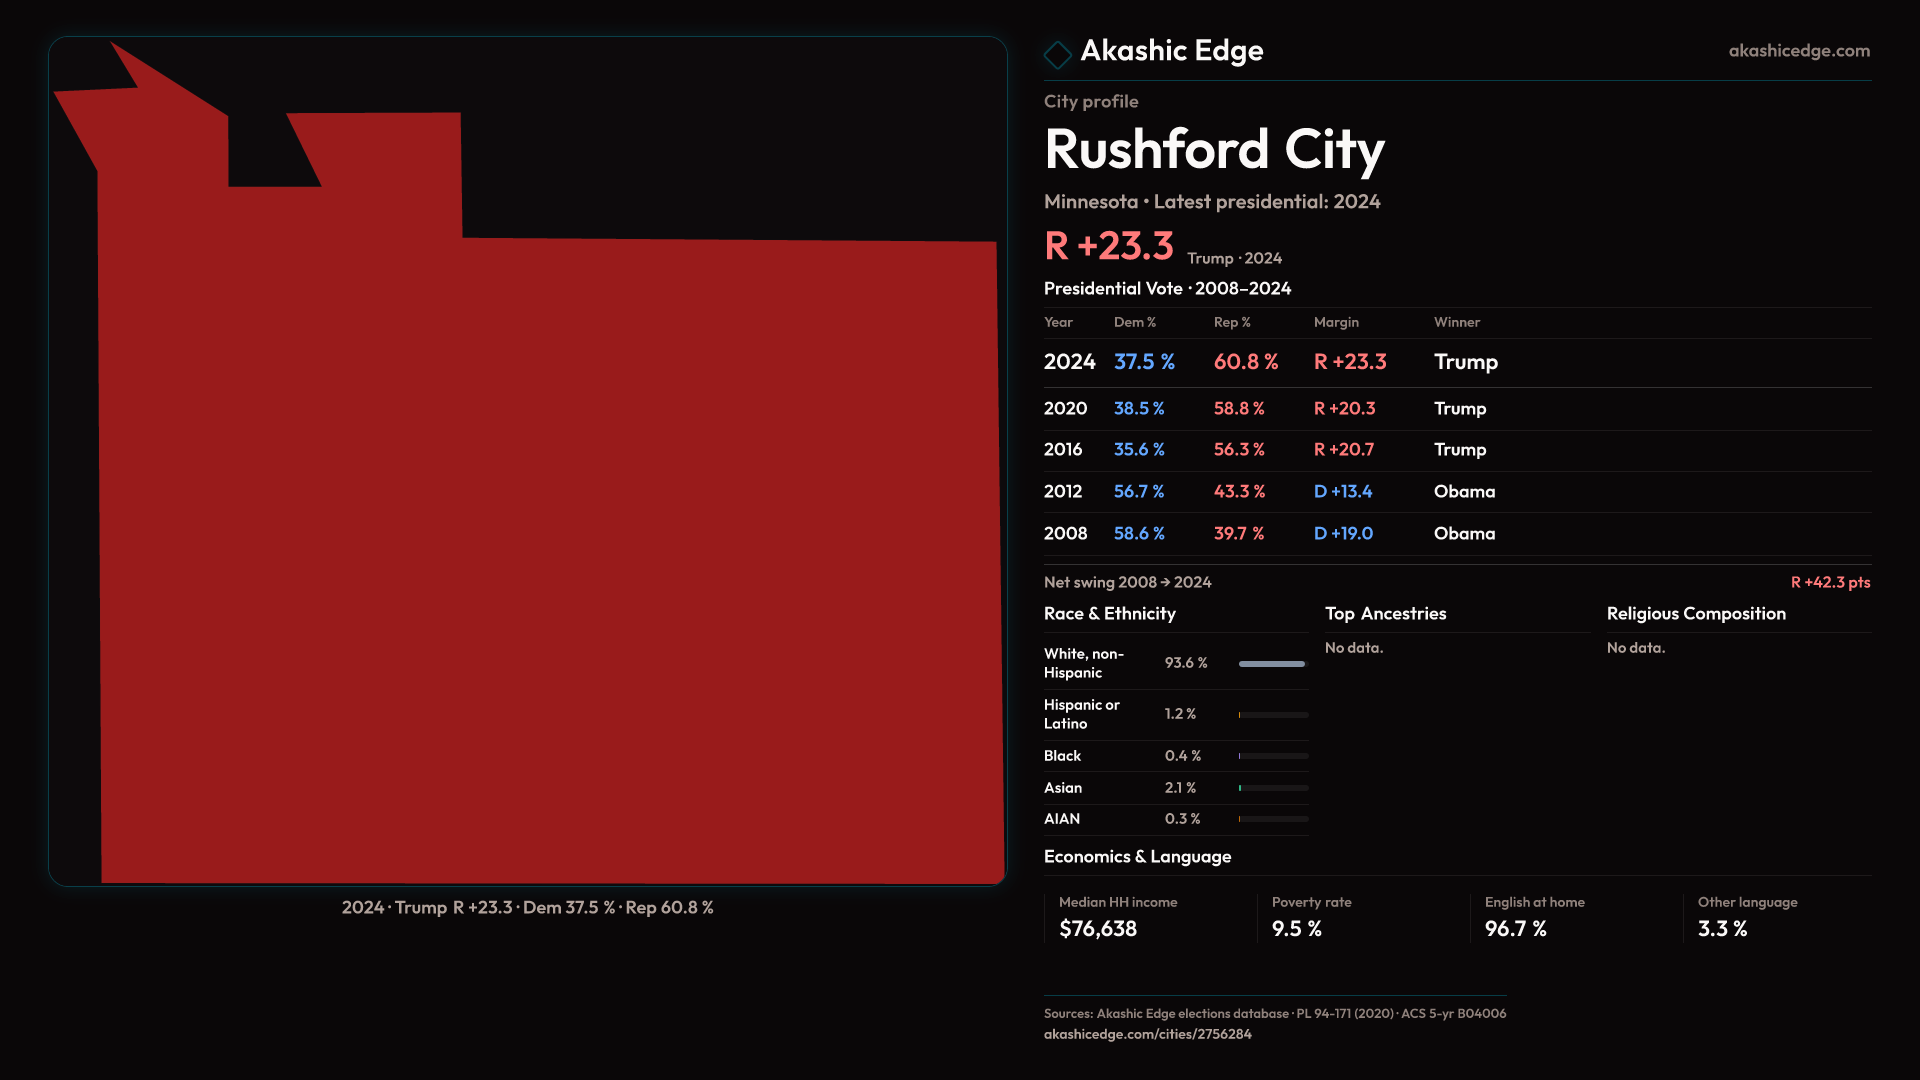Image resolution: width=1920 pixels, height=1080 pixels.
Task: Click the map caption below the map
Action: (x=527, y=908)
